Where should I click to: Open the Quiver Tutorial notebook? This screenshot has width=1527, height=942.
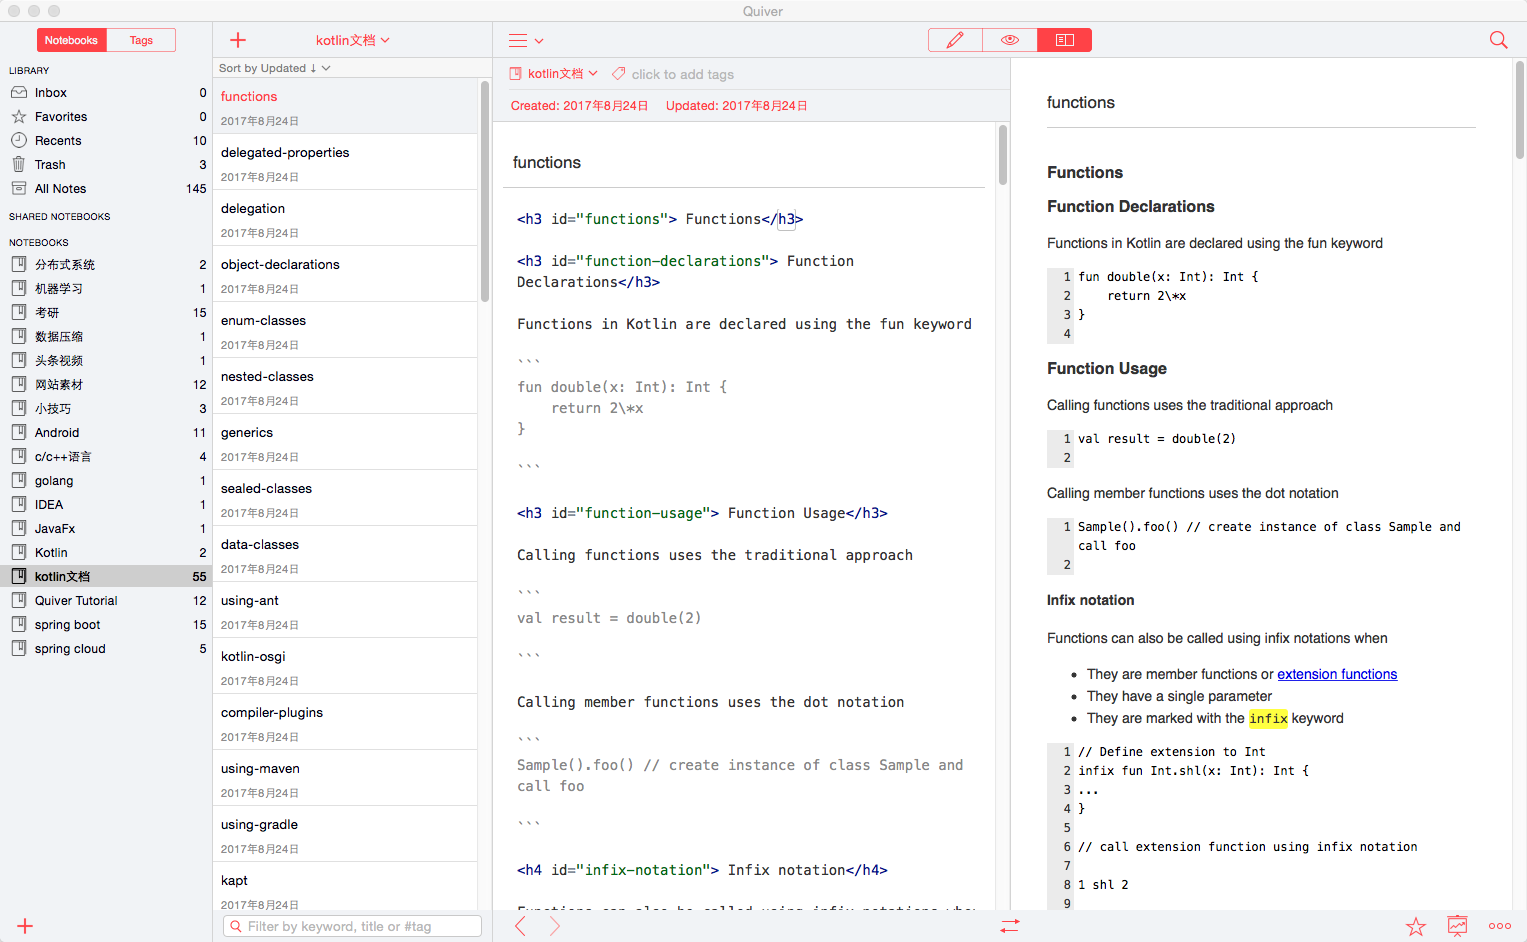coord(106,601)
